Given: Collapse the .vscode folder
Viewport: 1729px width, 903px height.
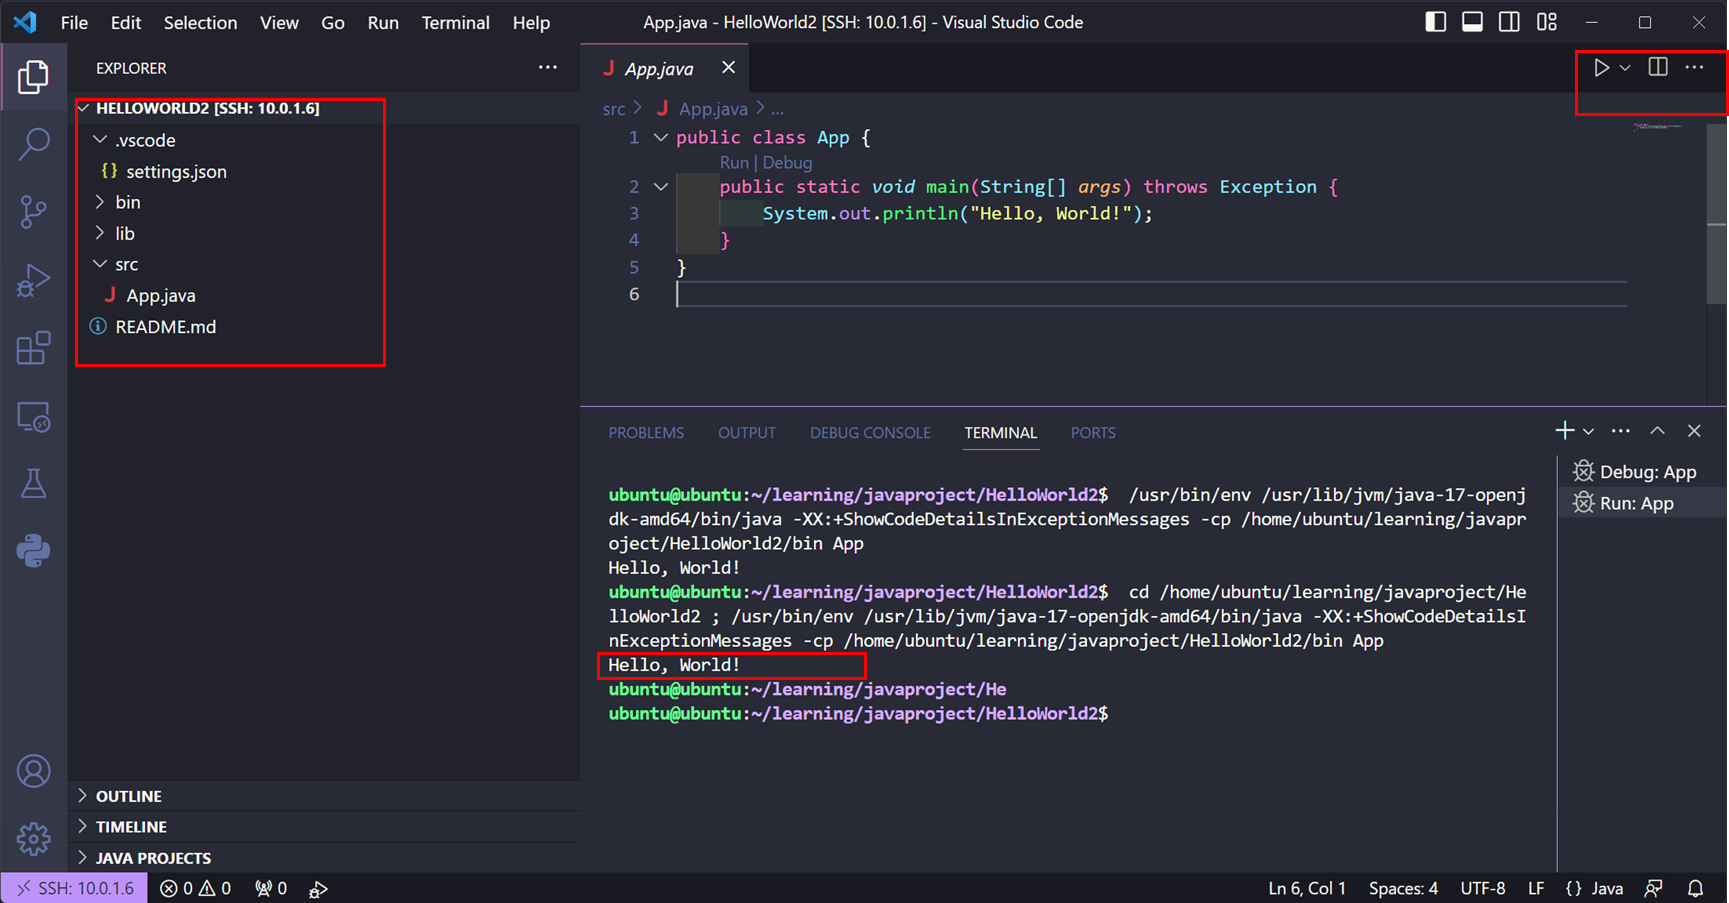Looking at the screenshot, I should 100,139.
